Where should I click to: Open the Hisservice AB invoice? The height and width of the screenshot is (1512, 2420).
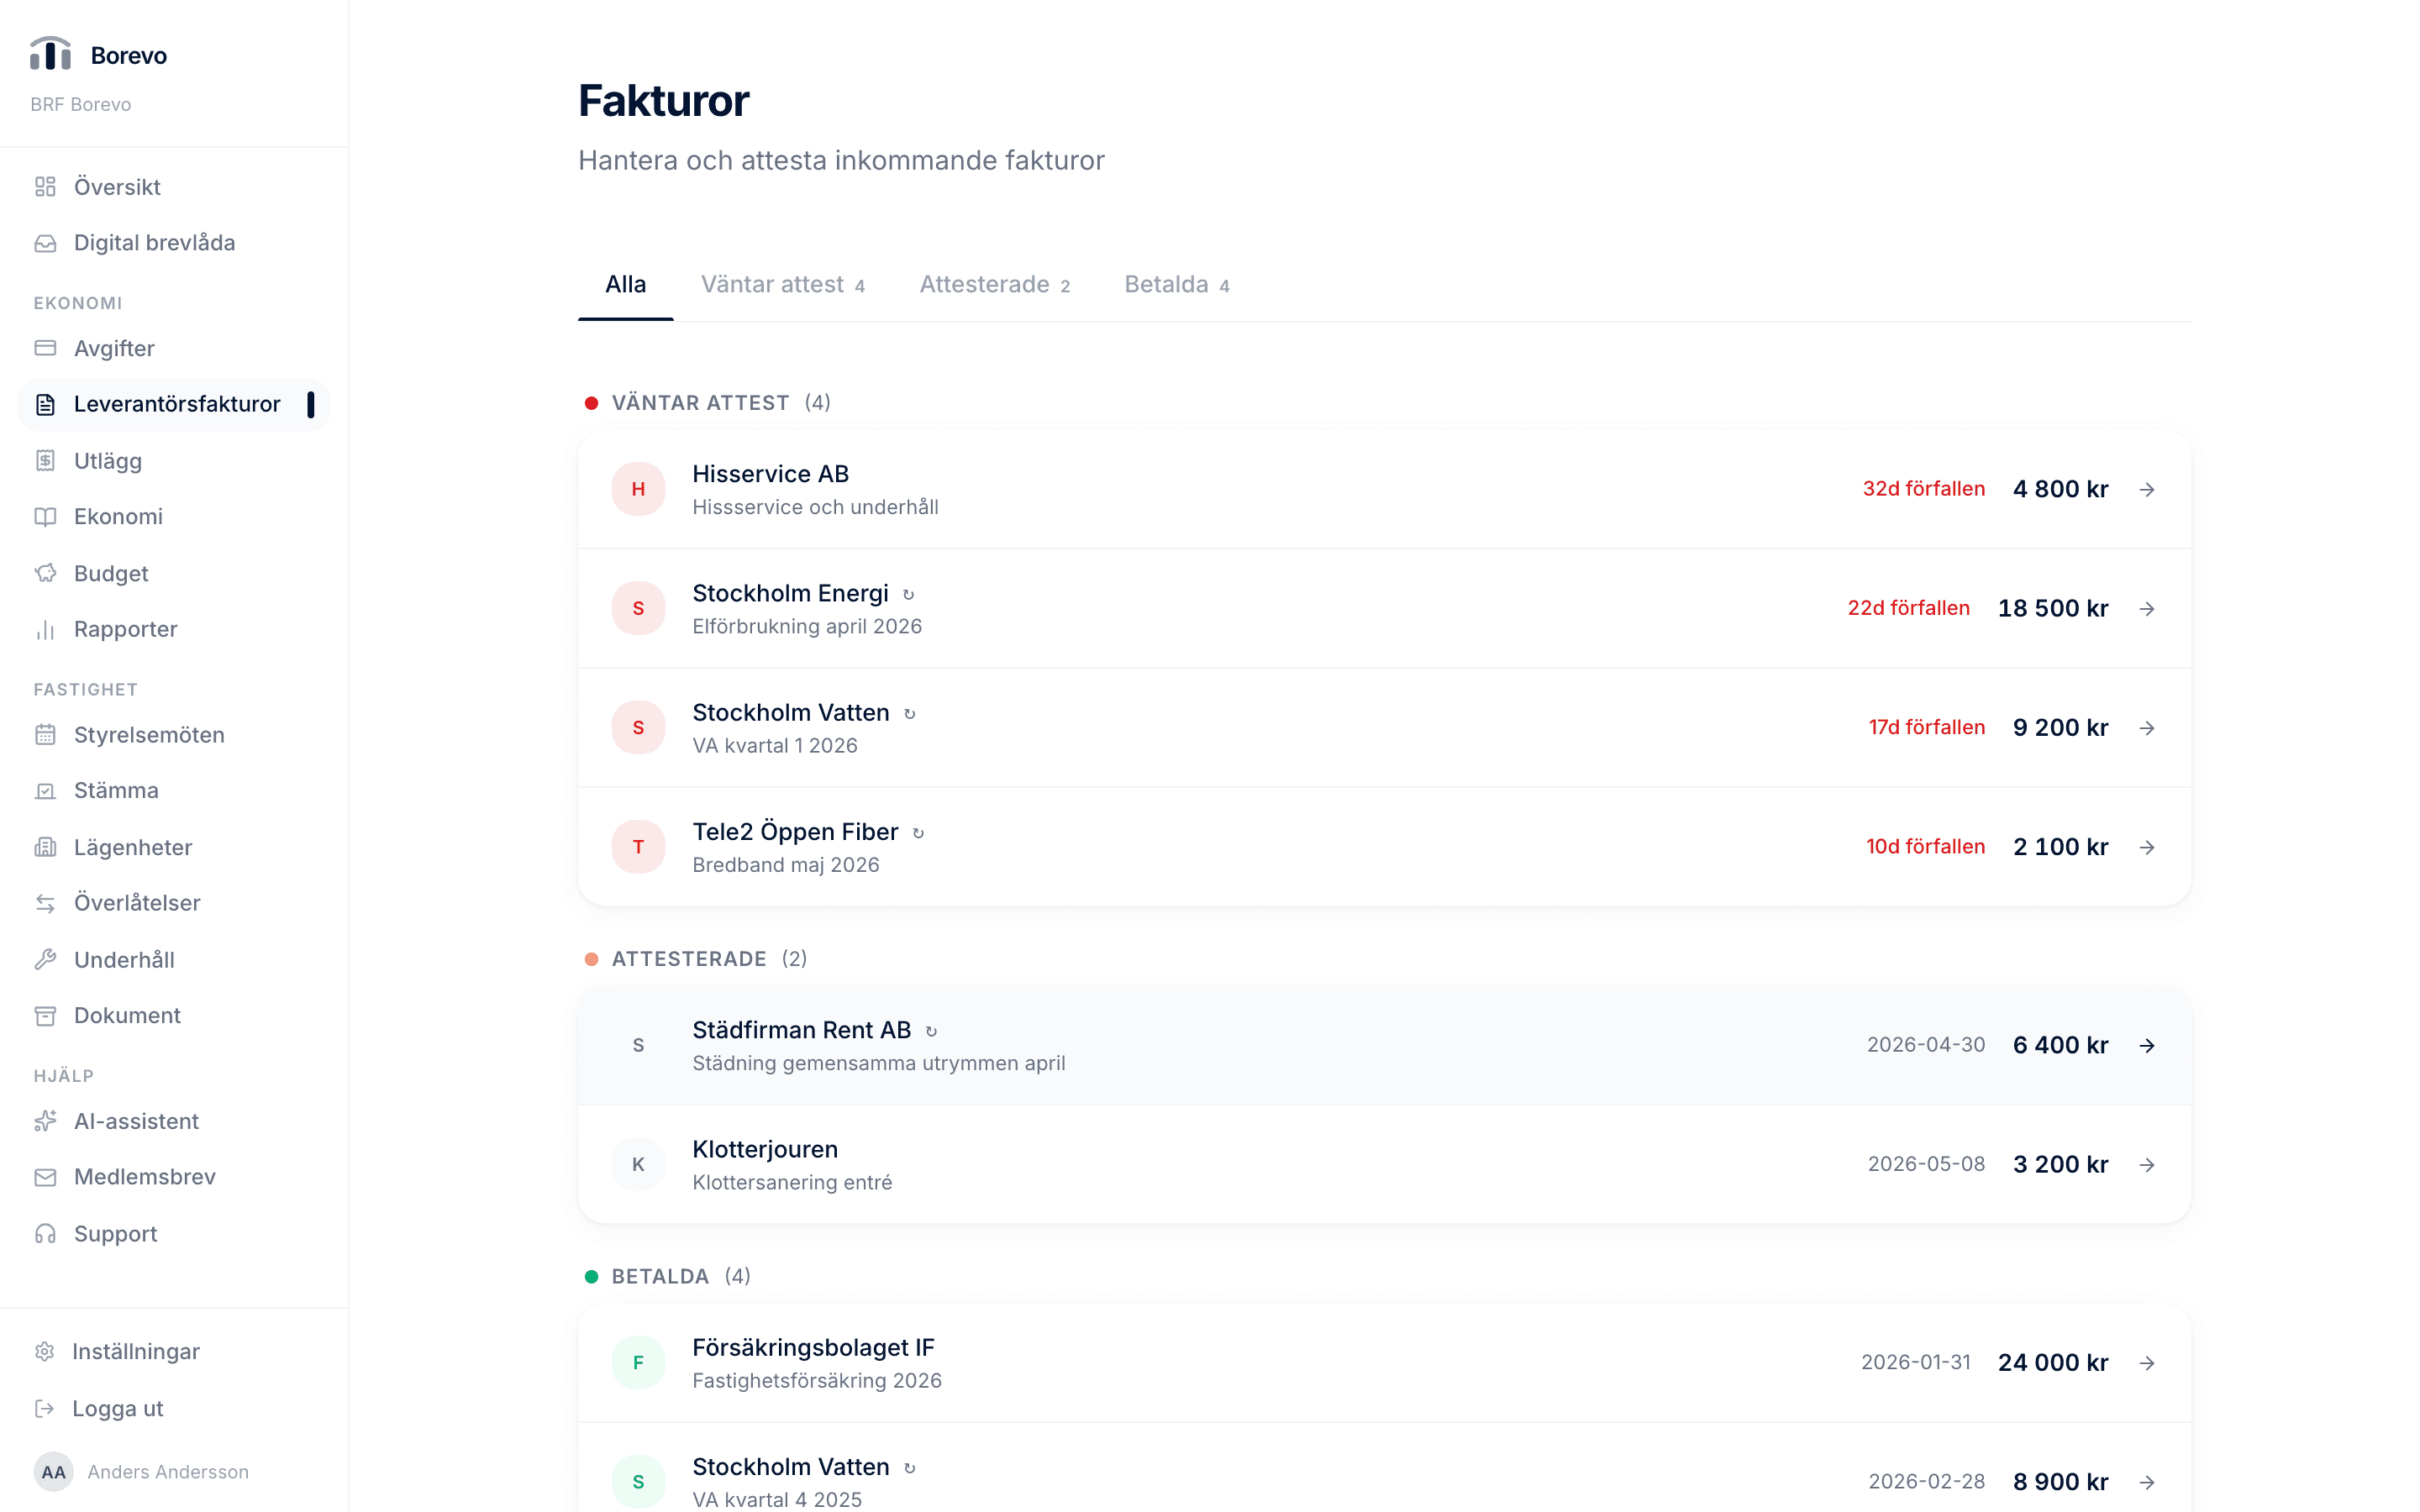click(x=1384, y=489)
